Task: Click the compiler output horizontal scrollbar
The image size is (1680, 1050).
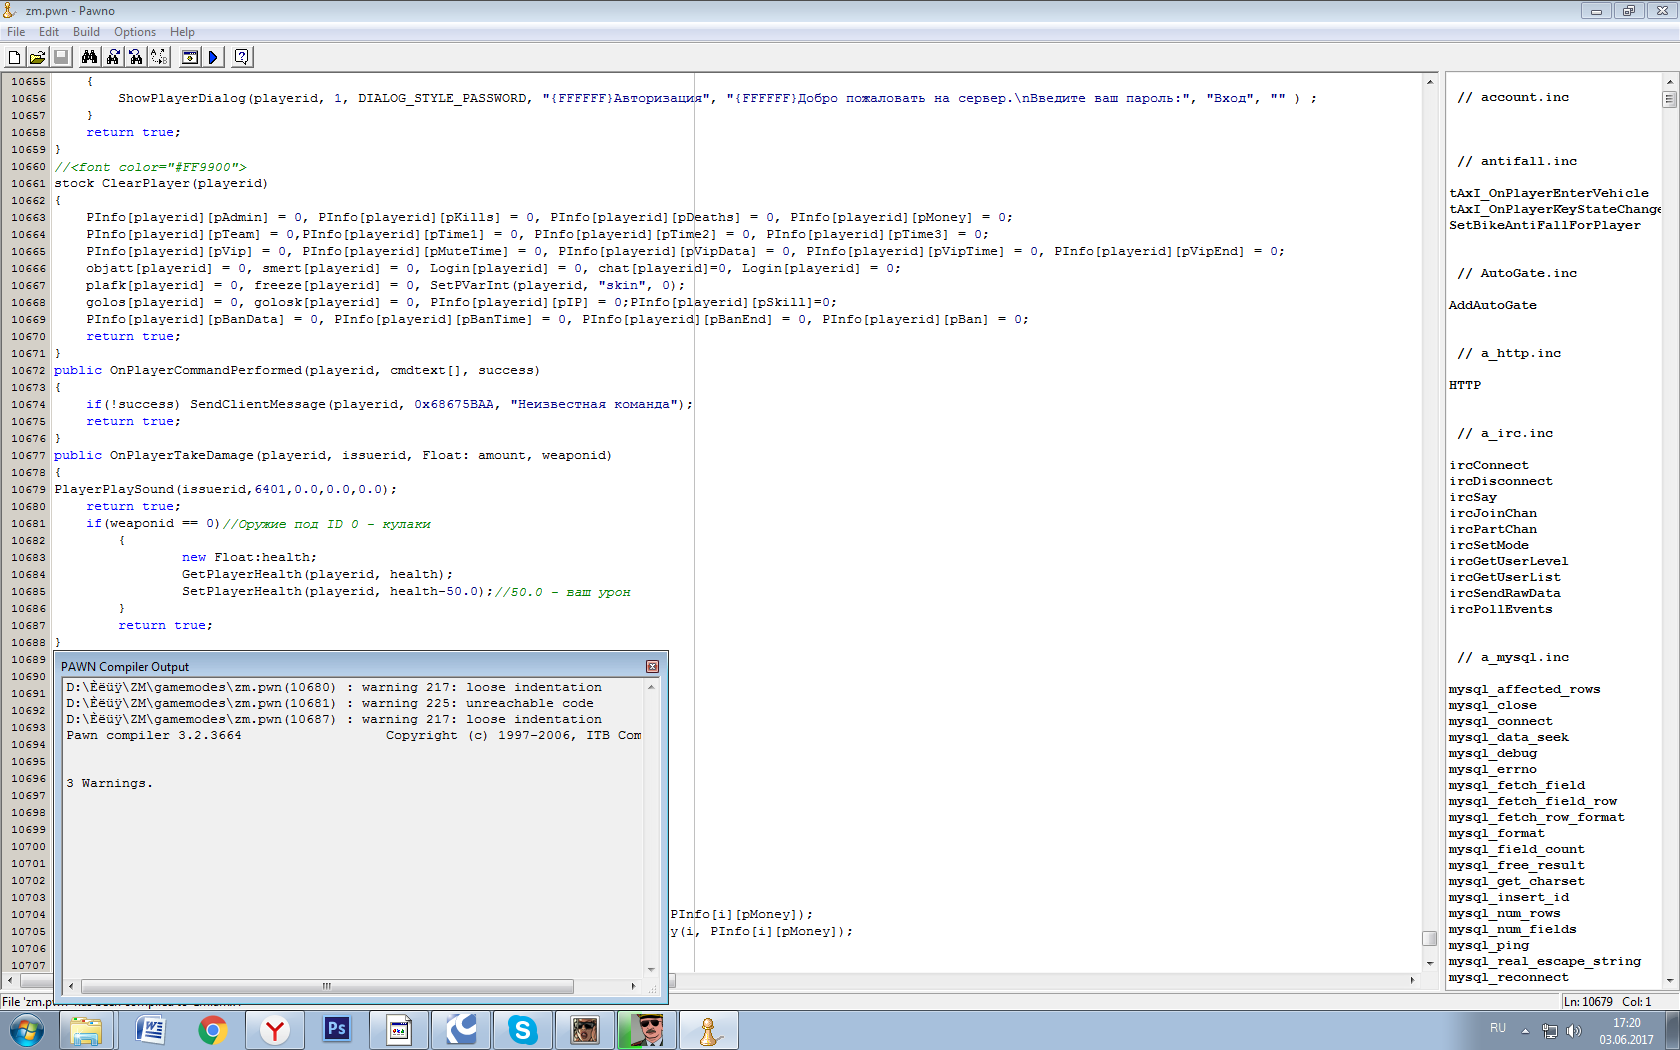Action: 327,986
